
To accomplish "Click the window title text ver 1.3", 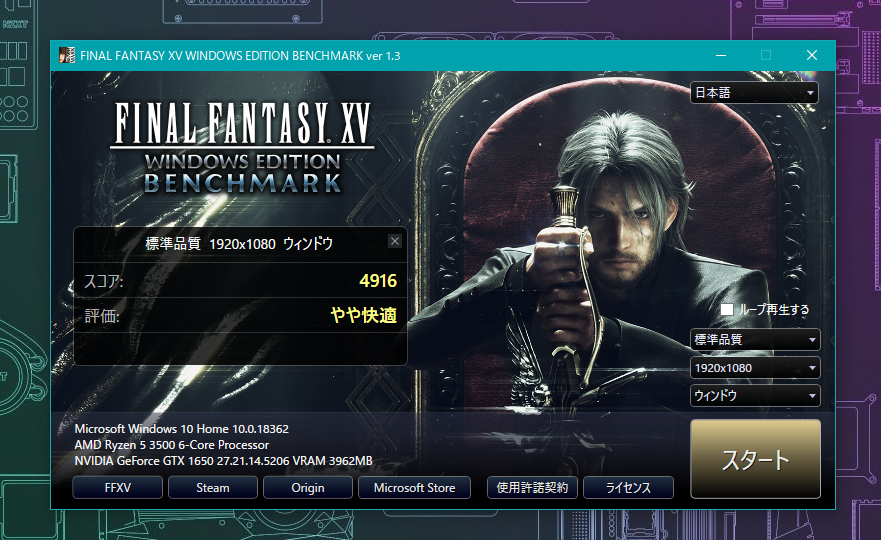I will click(x=383, y=56).
